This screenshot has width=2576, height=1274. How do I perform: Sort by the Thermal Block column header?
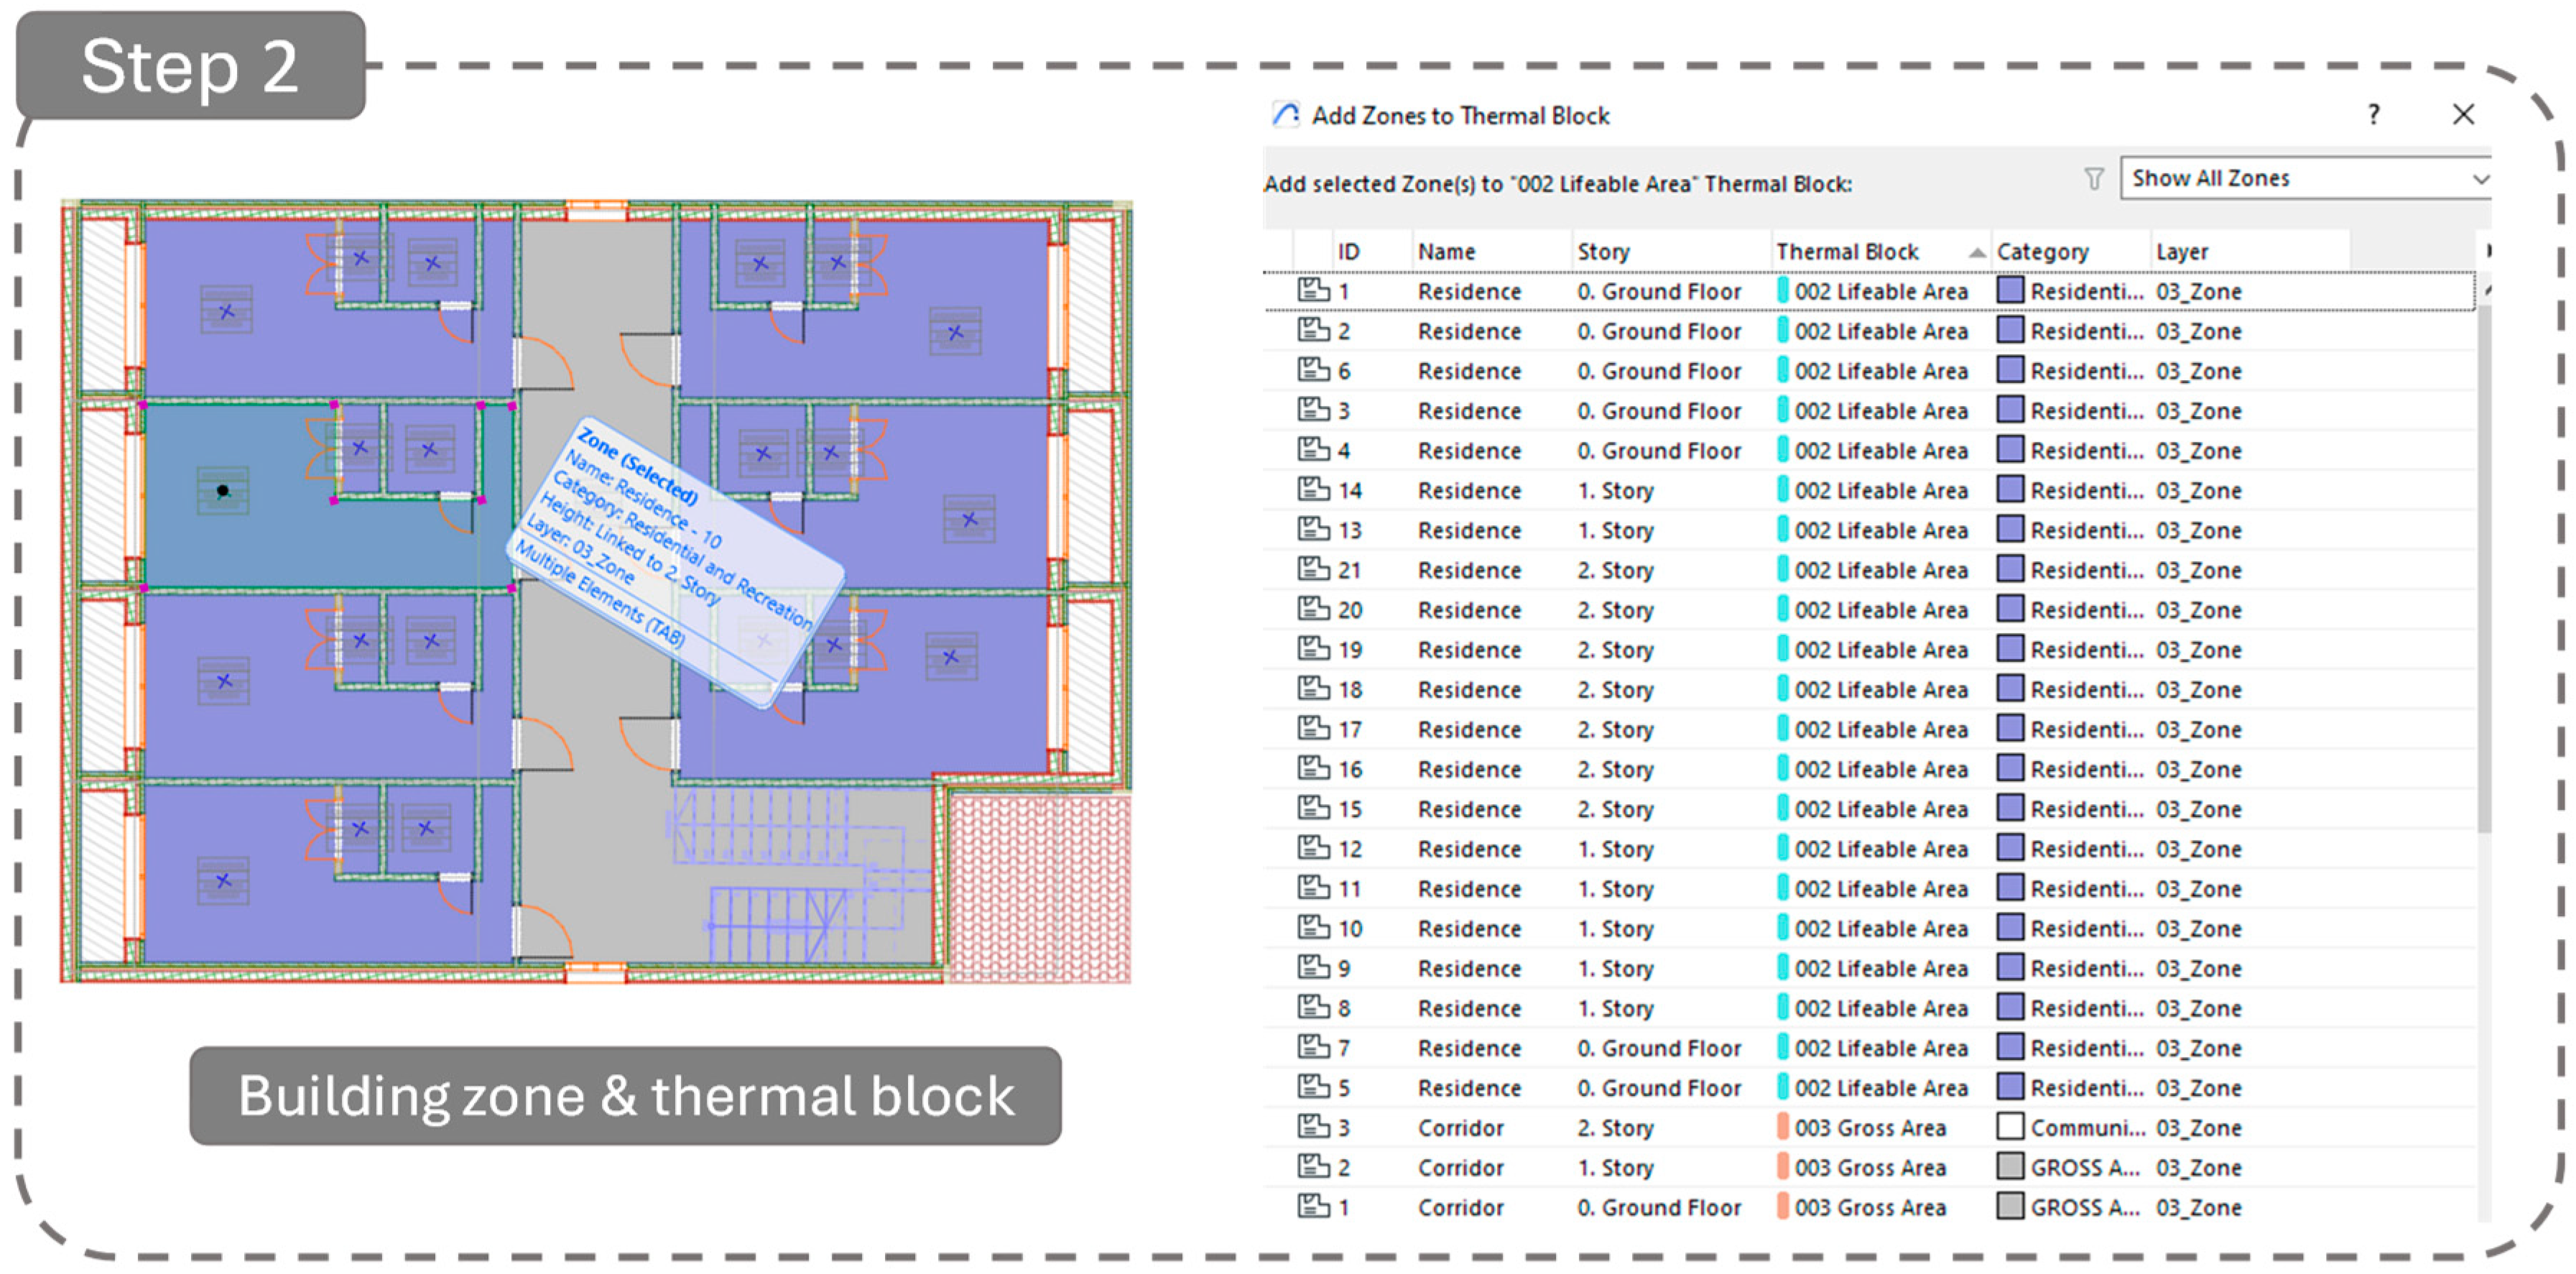pyautogui.click(x=1846, y=252)
